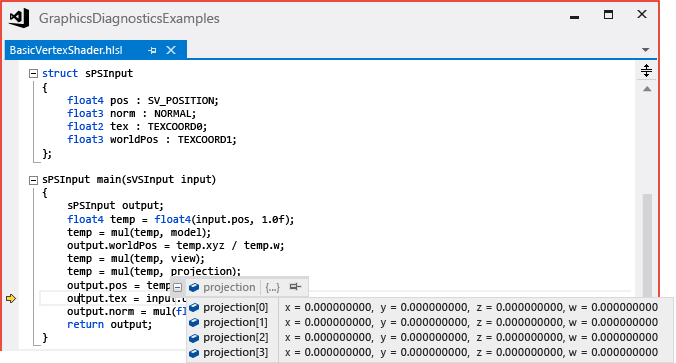The height and width of the screenshot is (363, 676).
Task: Collapse the struct sPSInput block
Action: click(x=33, y=74)
